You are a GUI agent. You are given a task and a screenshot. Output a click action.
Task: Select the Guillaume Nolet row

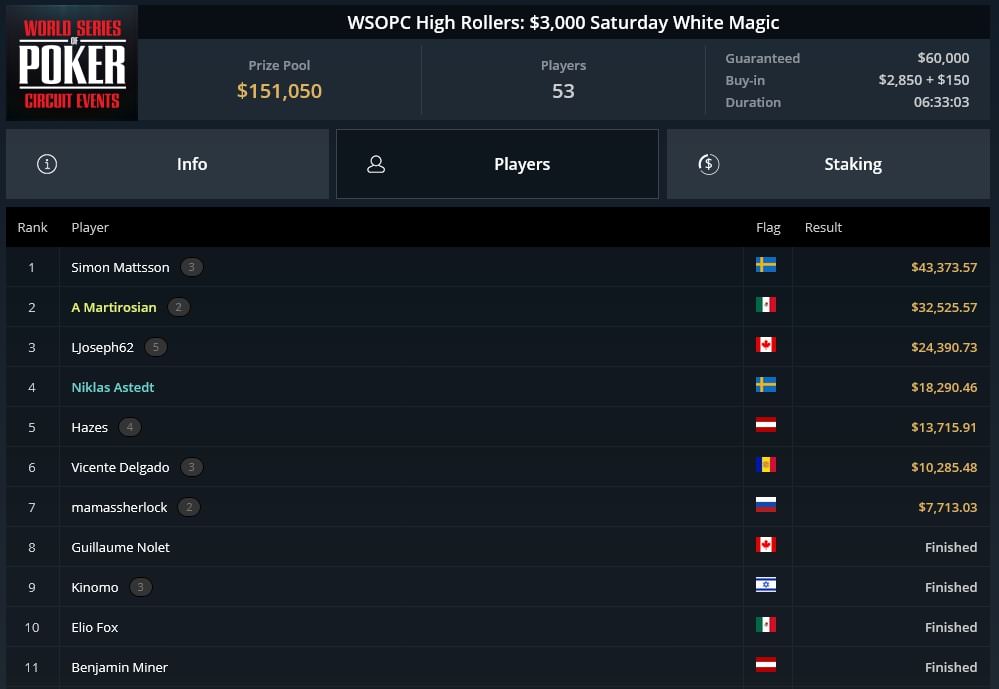point(498,547)
